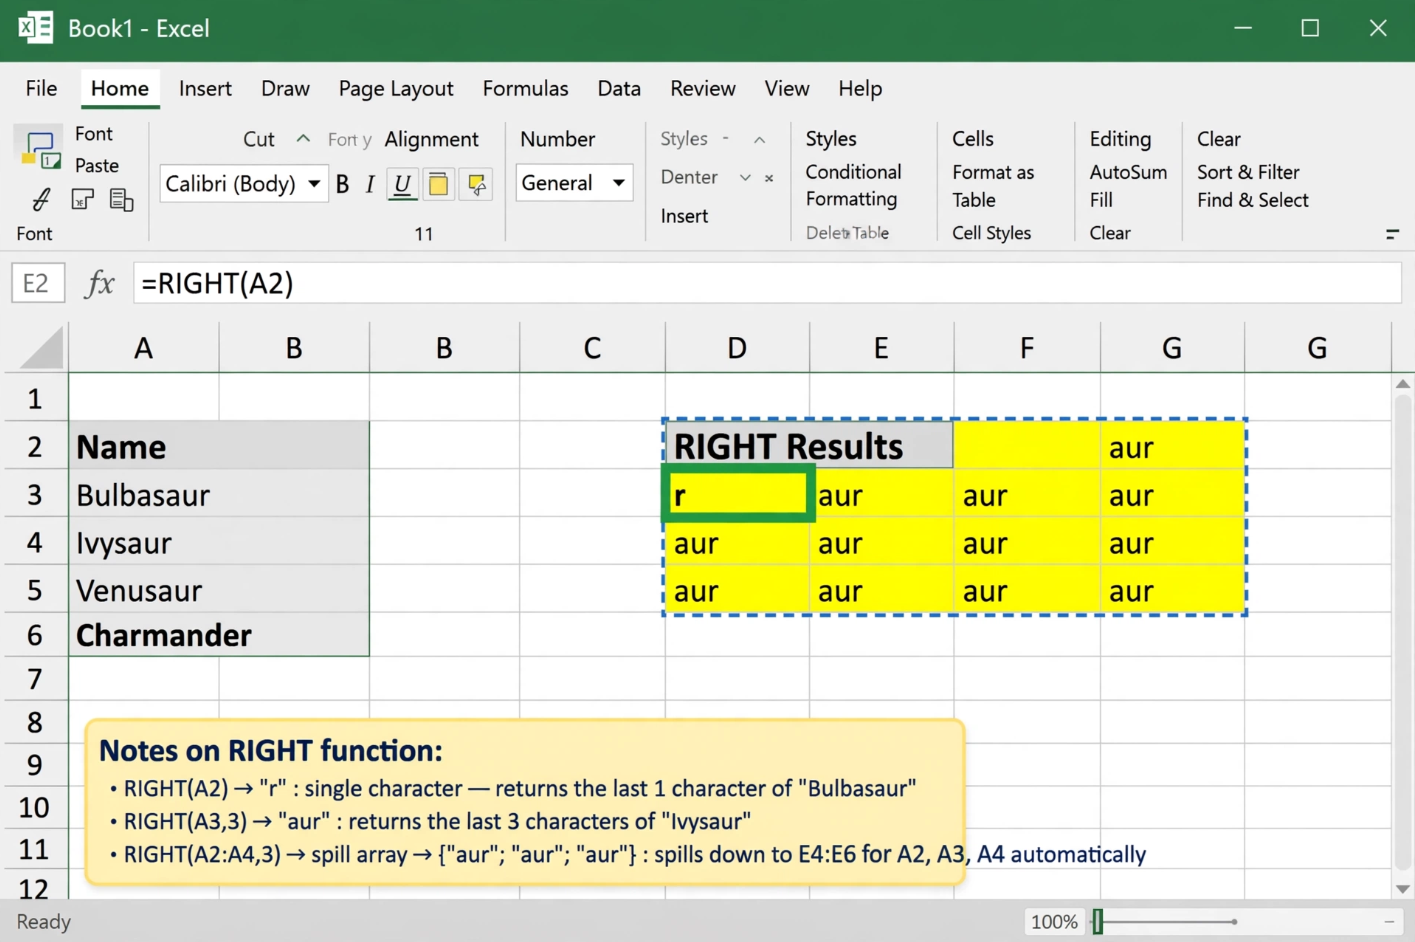Toggle Underline formatting
Viewport: 1415px width, 942px height.
[402, 184]
